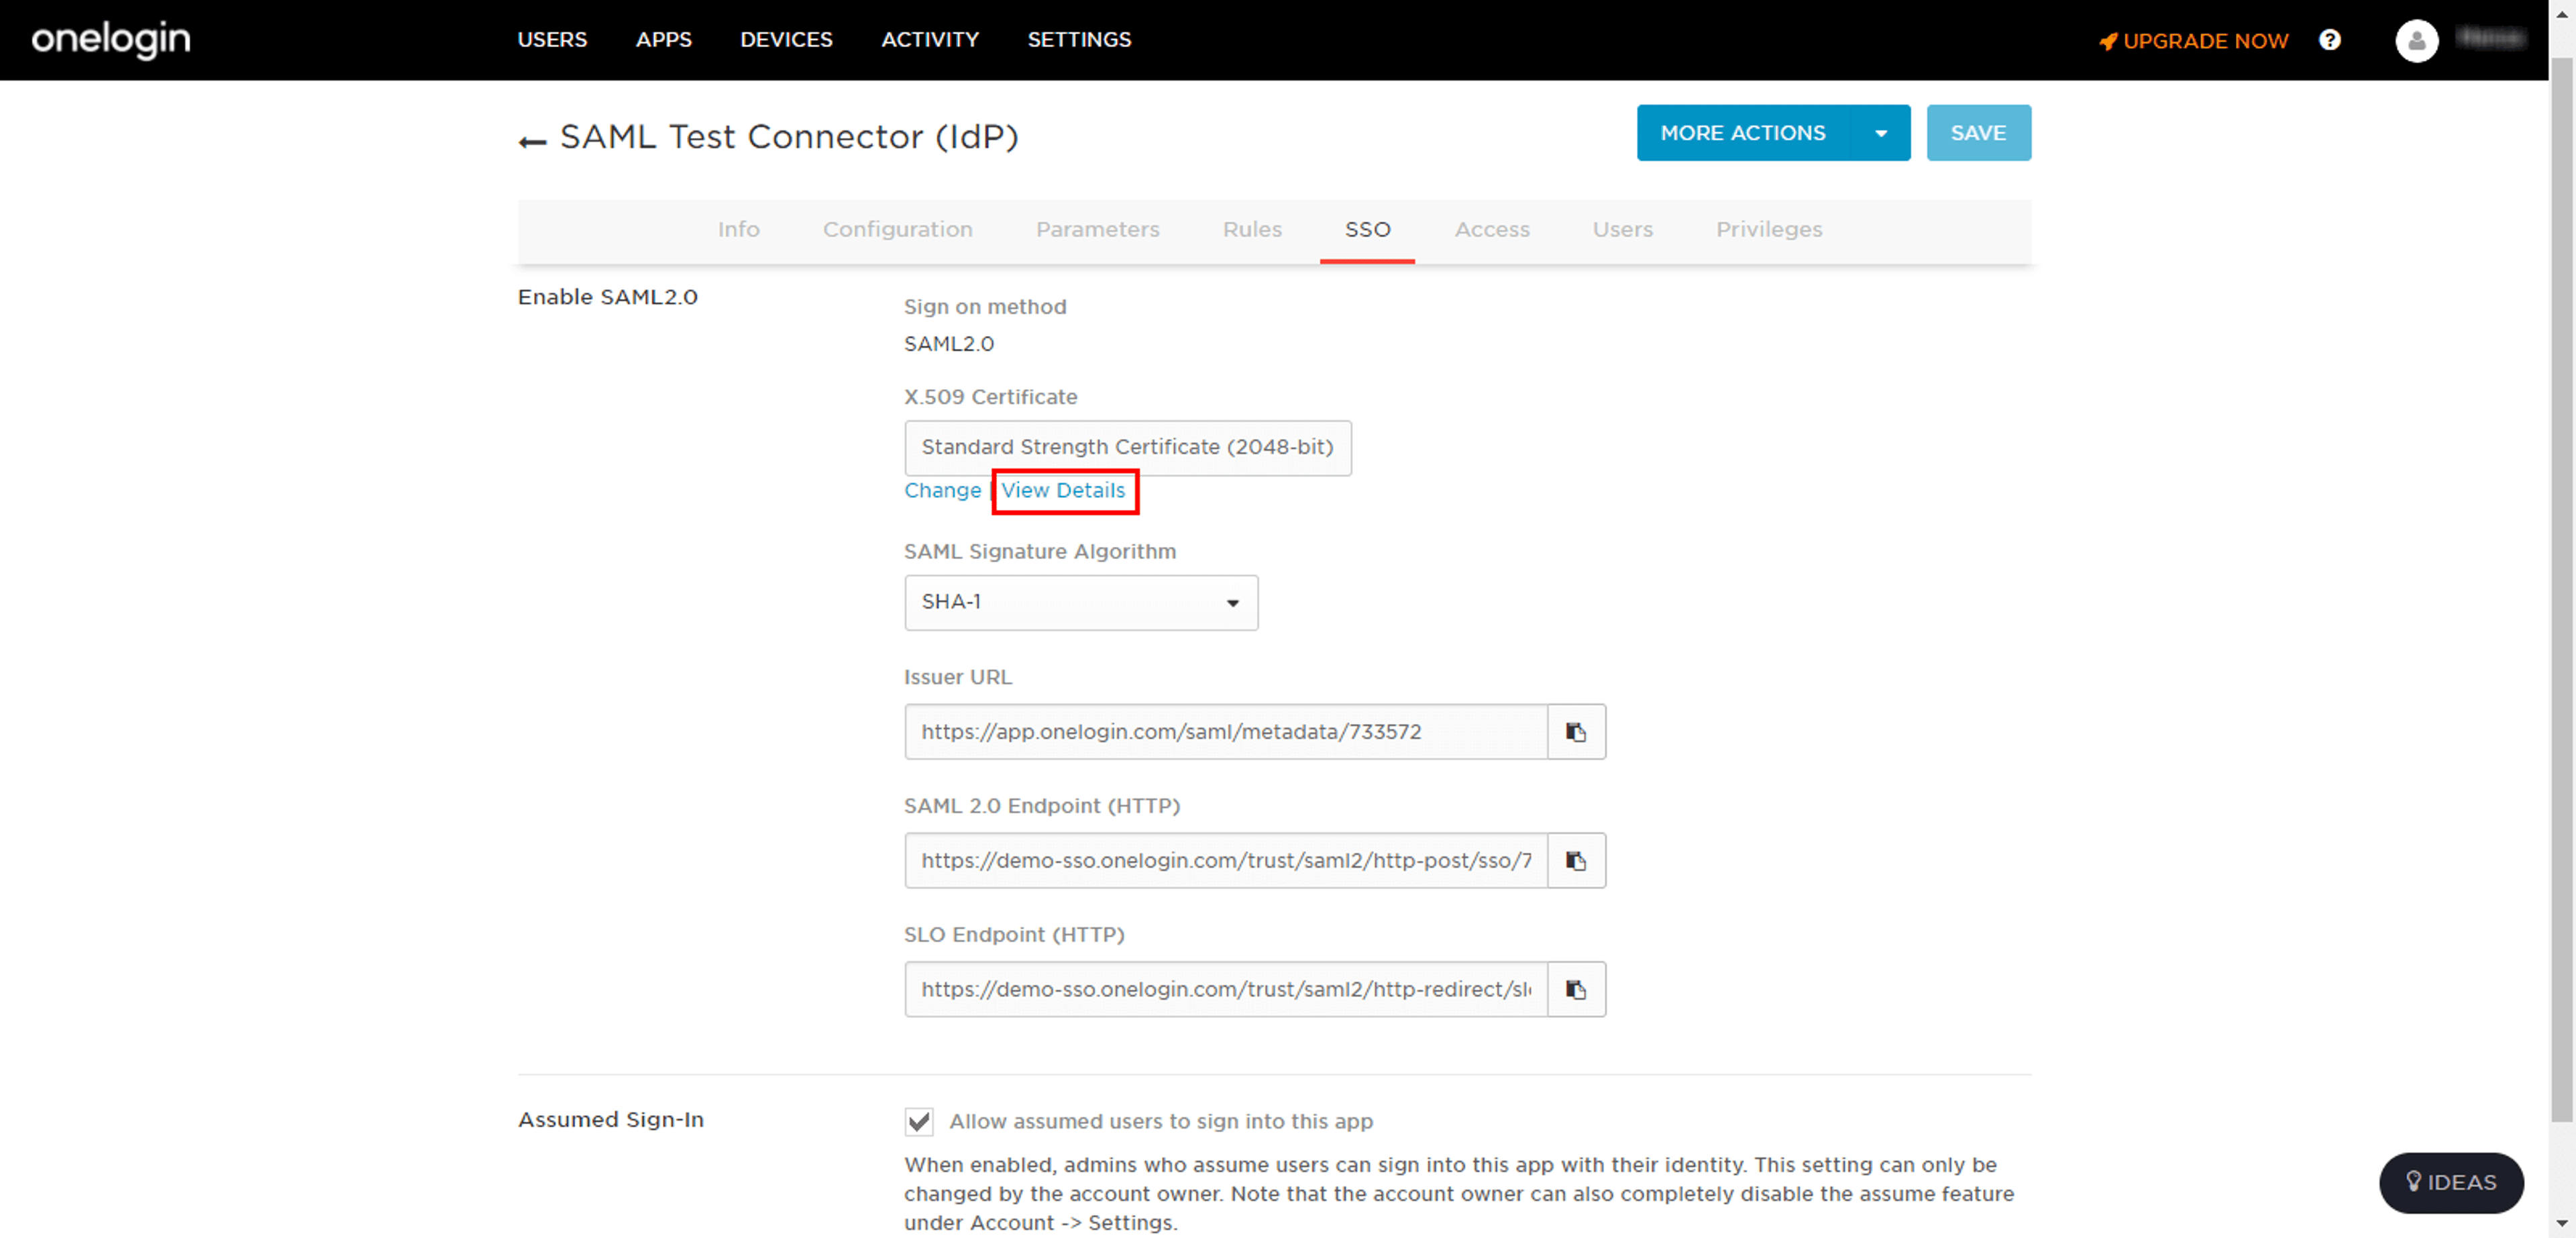This screenshot has width=2576, height=1238.
Task: Click the SAML Test Connector (IdP) title
Action: tap(789, 137)
